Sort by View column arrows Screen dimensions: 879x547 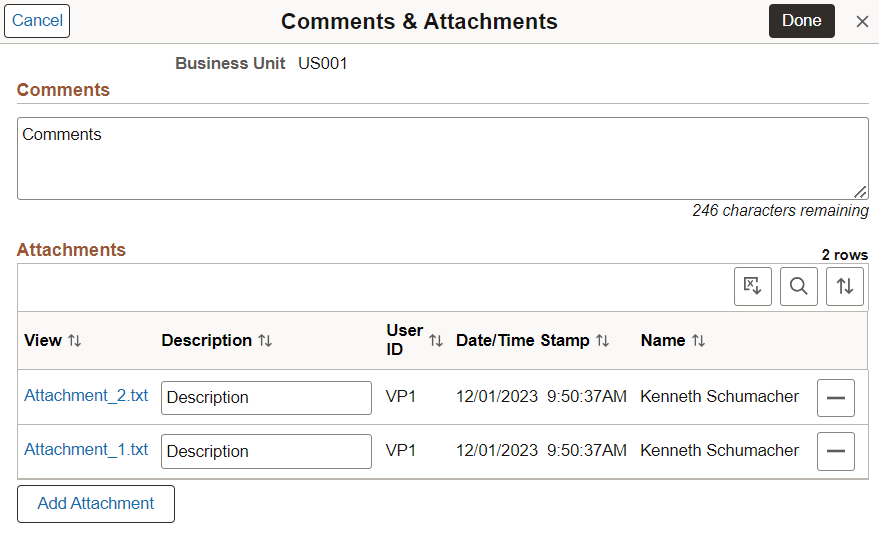point(75,340)
